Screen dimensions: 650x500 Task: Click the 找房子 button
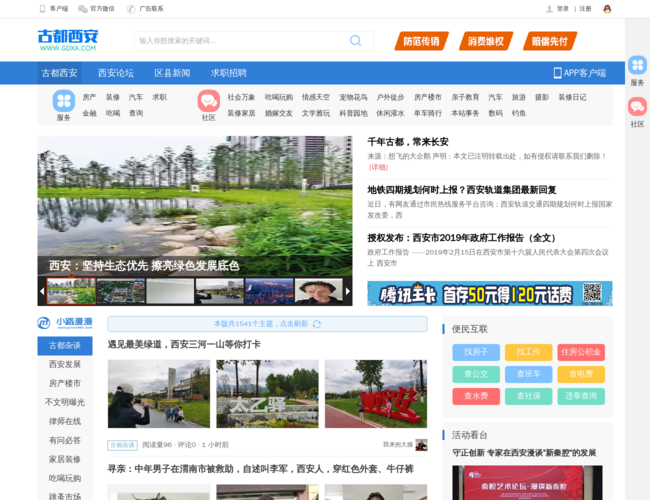coord(476,352)
